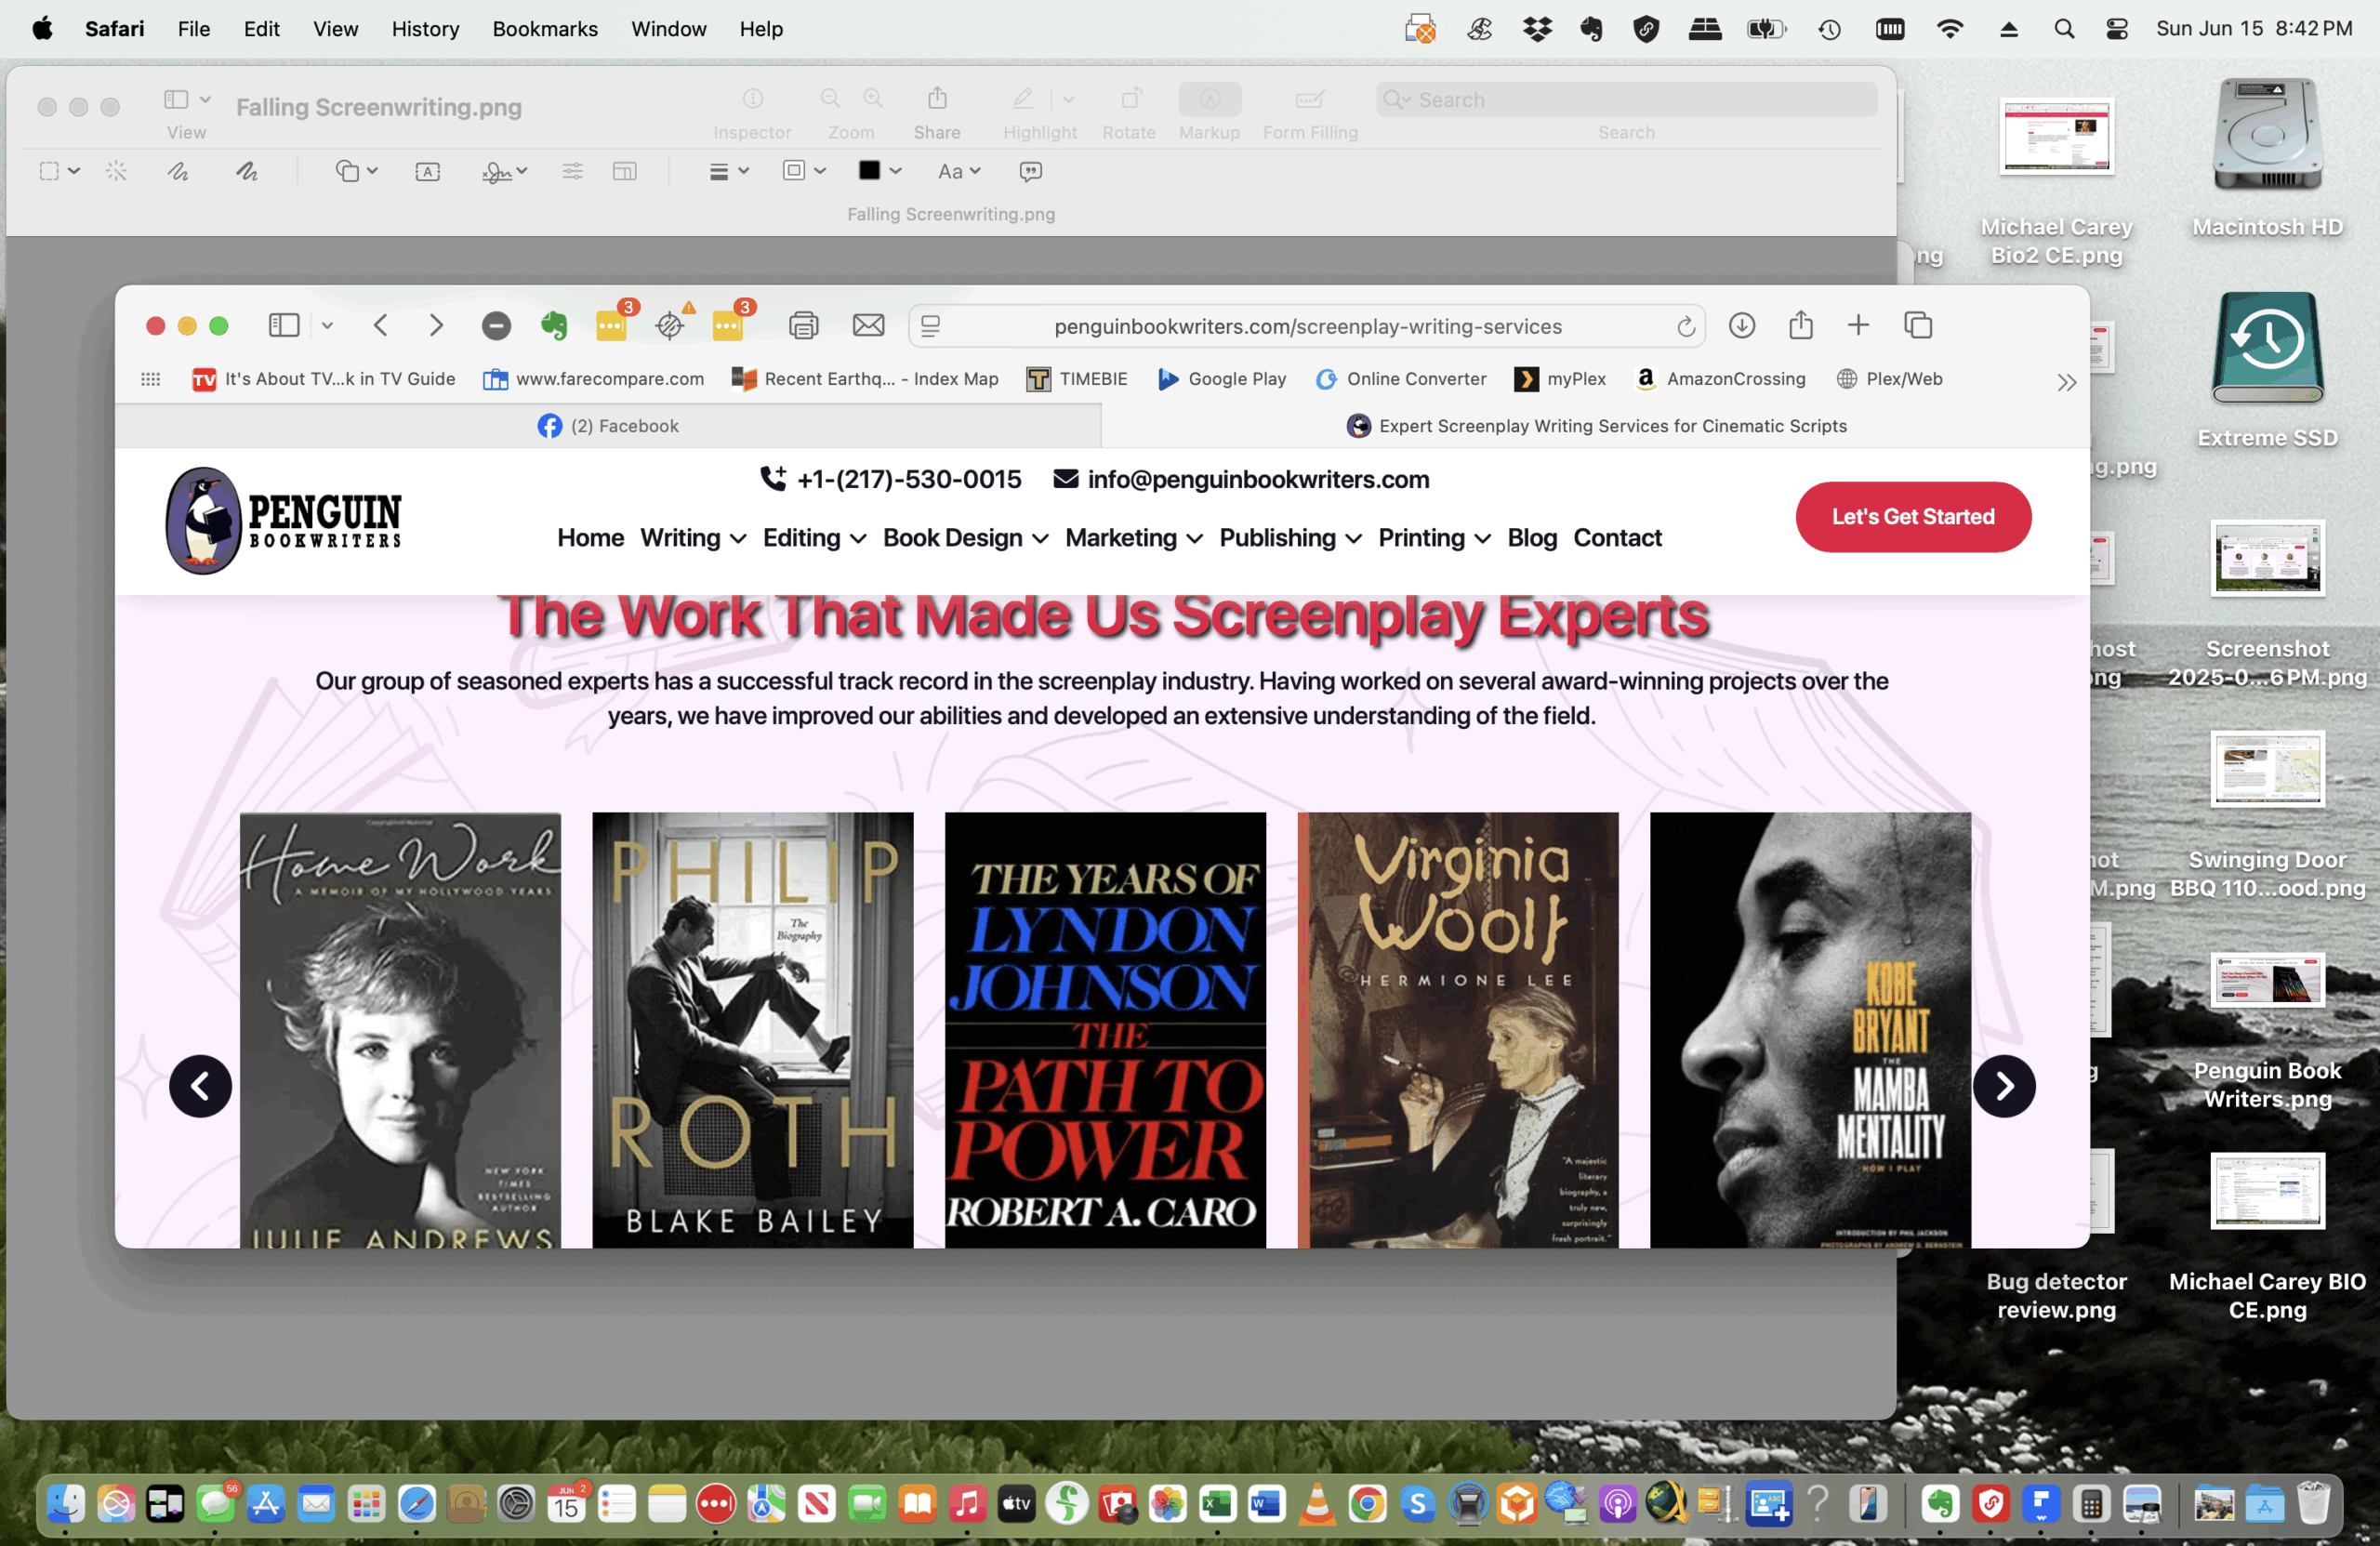Click the address bar with penguinbookwriters URL
The height and width of the screenshot is (1546, 2380).
pyautogui.click(x=1308, y=326)
